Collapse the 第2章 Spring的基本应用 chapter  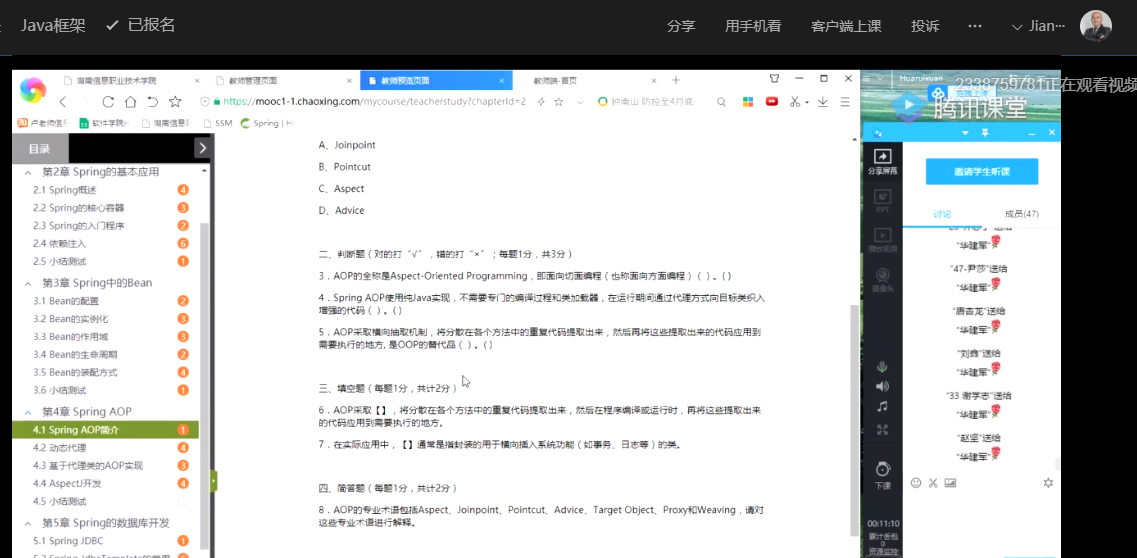click(28, 172)
